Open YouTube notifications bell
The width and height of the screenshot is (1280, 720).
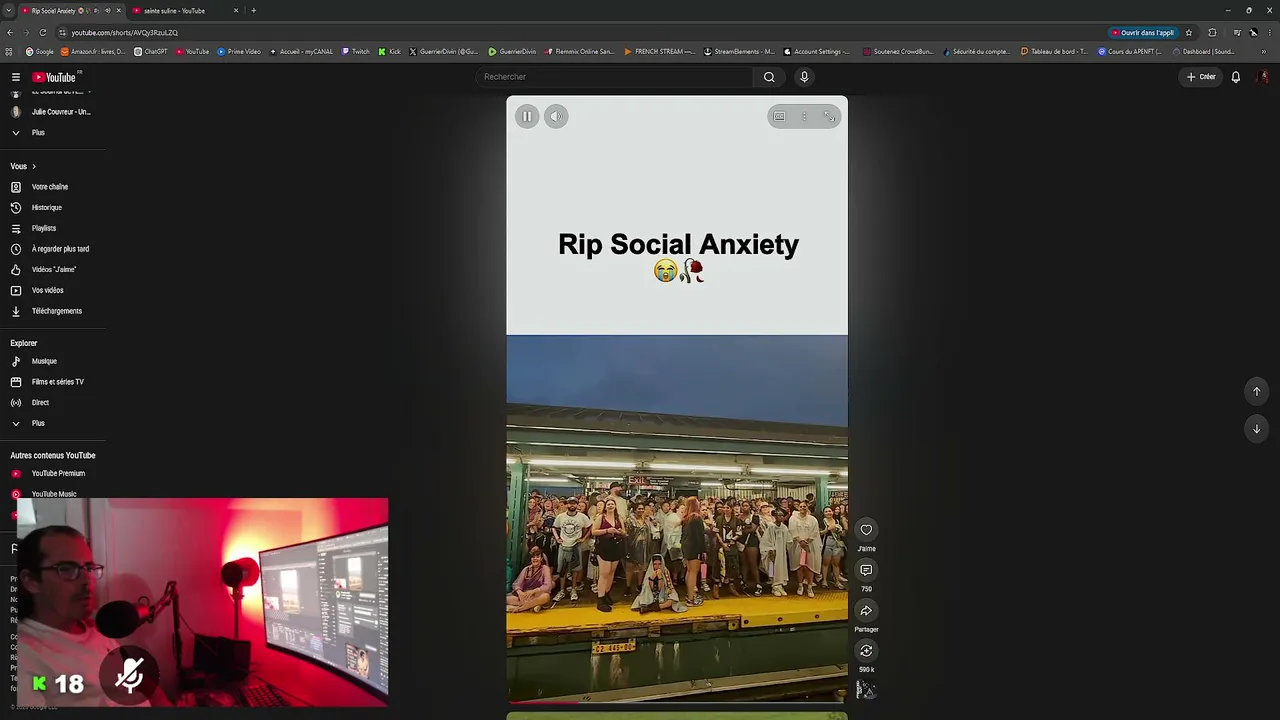click(1236, 77)
